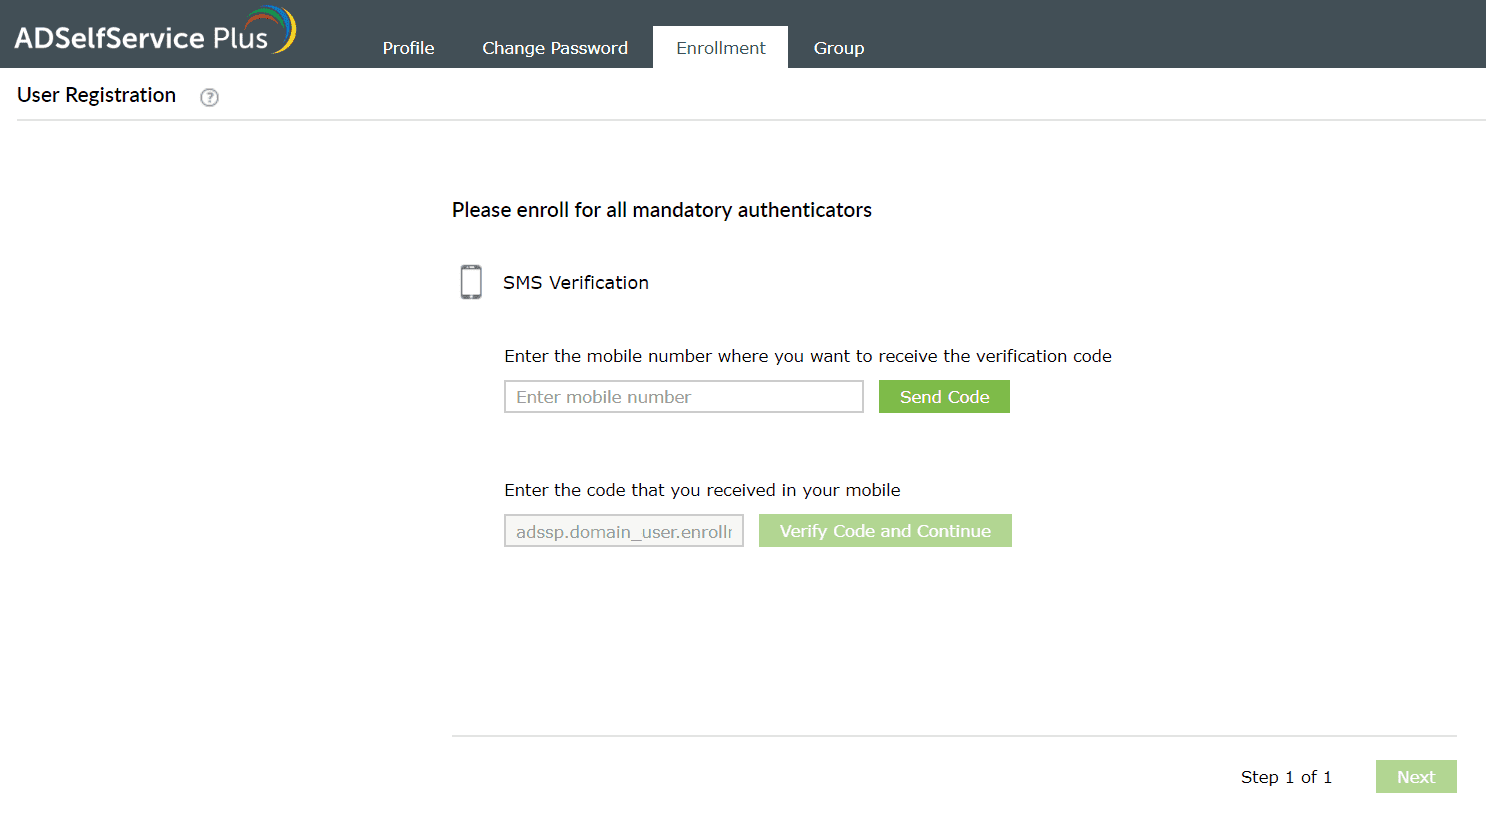
Task: Select the Enrollment tab
Action: (x=720, y=47)
